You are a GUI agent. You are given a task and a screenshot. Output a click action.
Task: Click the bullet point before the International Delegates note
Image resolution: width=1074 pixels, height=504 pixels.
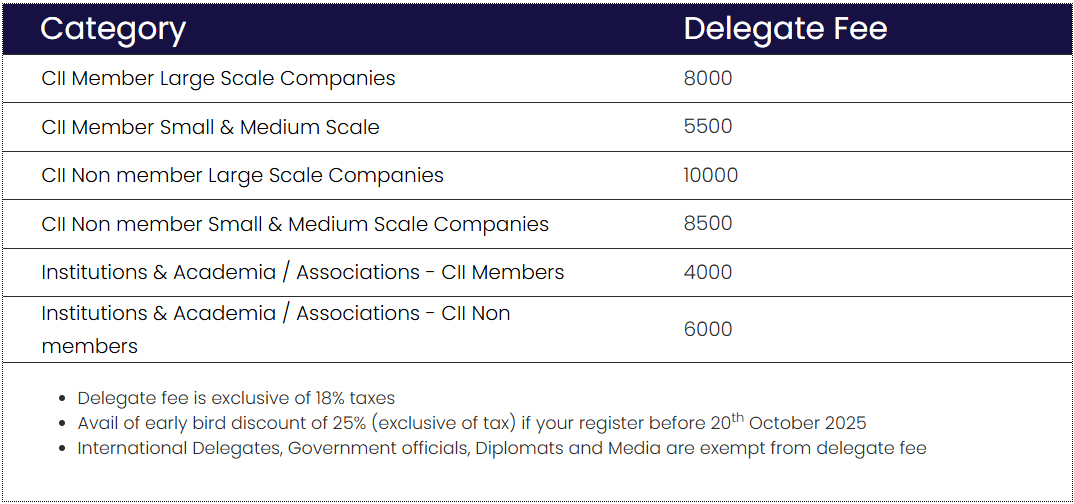[x=63, y=449]
